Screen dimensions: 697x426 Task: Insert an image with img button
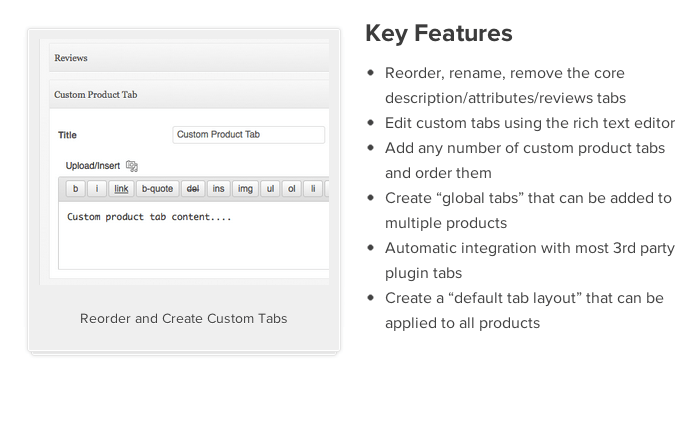click(x=245, y=188)
